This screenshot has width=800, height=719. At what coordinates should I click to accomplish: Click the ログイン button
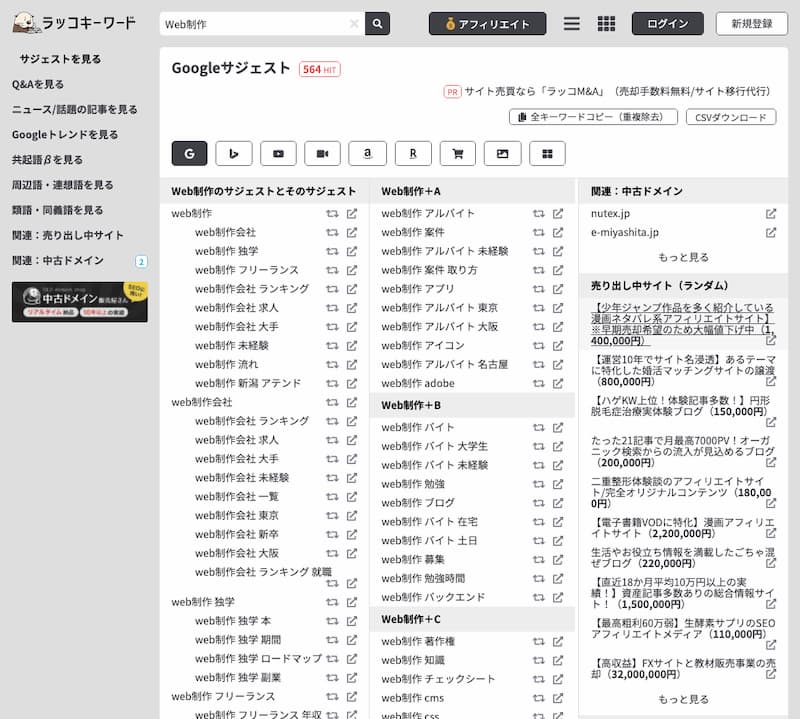(667, 24)
